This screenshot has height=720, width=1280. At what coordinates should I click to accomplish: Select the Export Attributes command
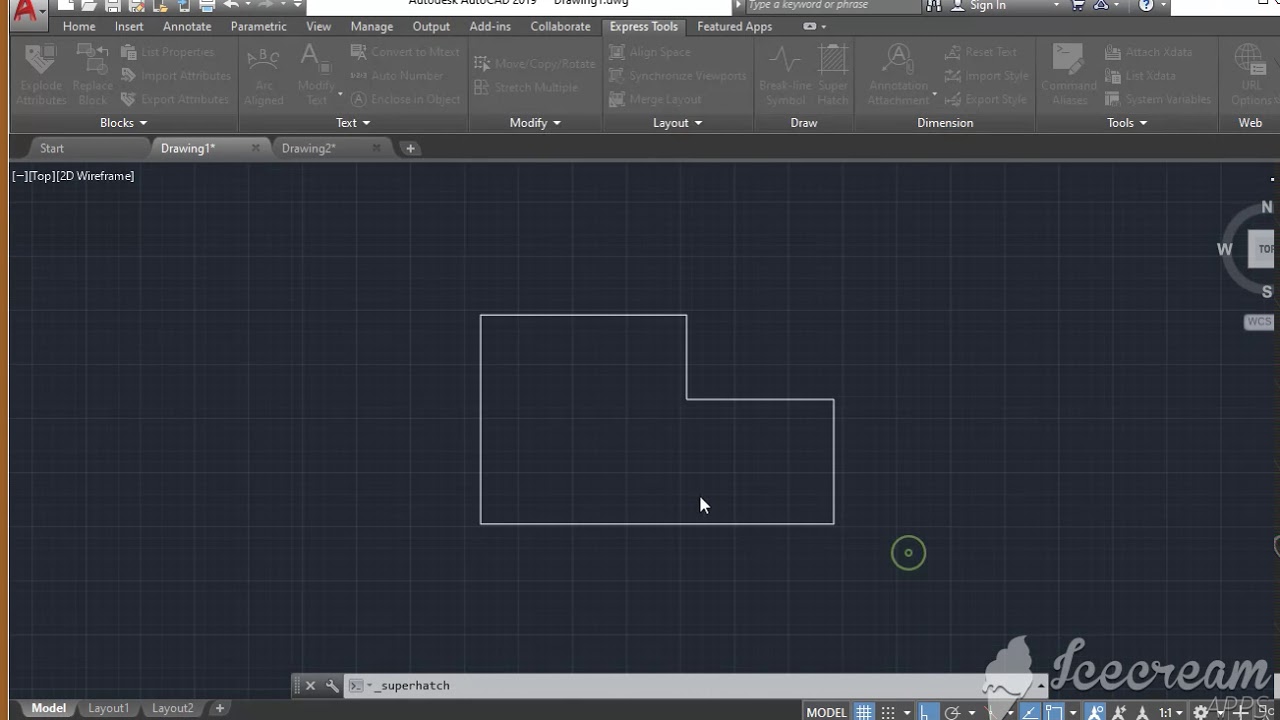click(x=174, y=100)
